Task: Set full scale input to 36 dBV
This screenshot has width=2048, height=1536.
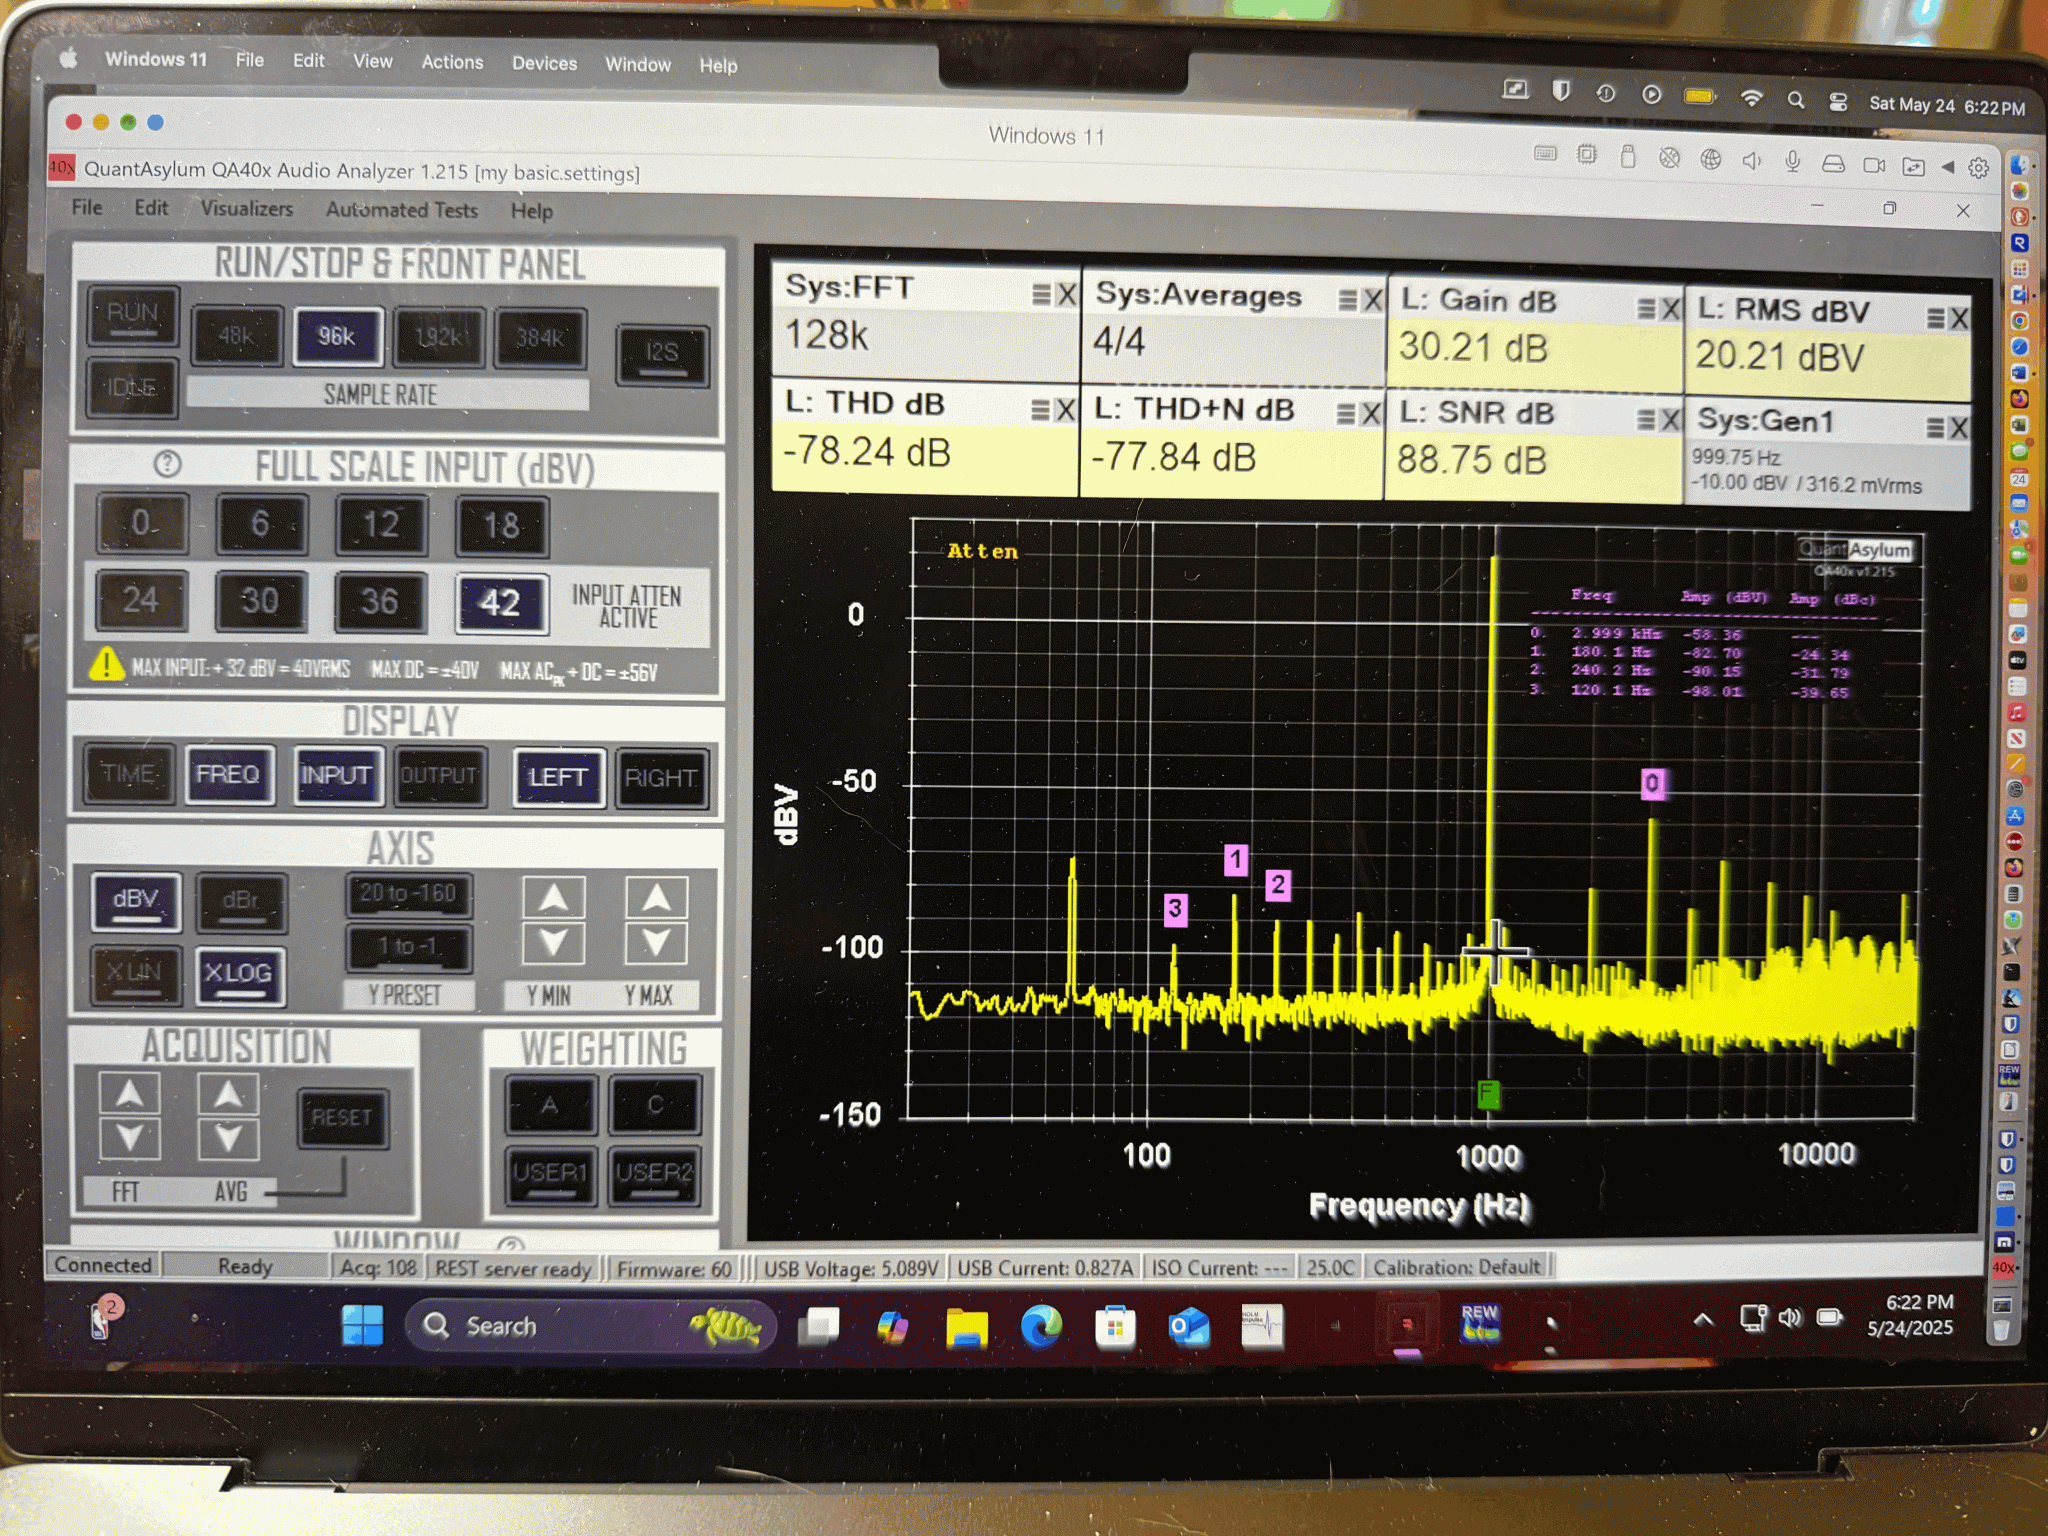Action: 380,602
